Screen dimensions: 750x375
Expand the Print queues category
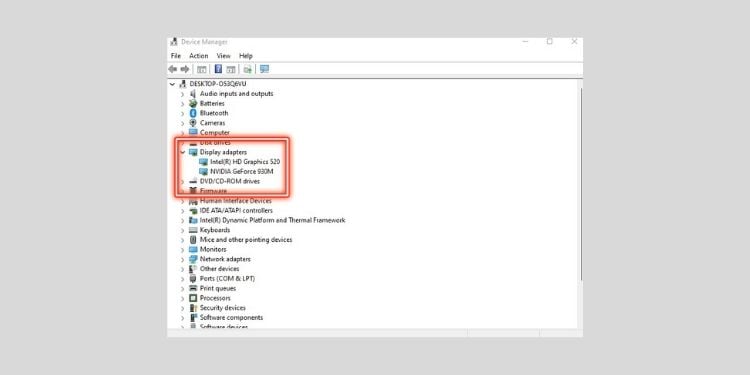point(182,288)
